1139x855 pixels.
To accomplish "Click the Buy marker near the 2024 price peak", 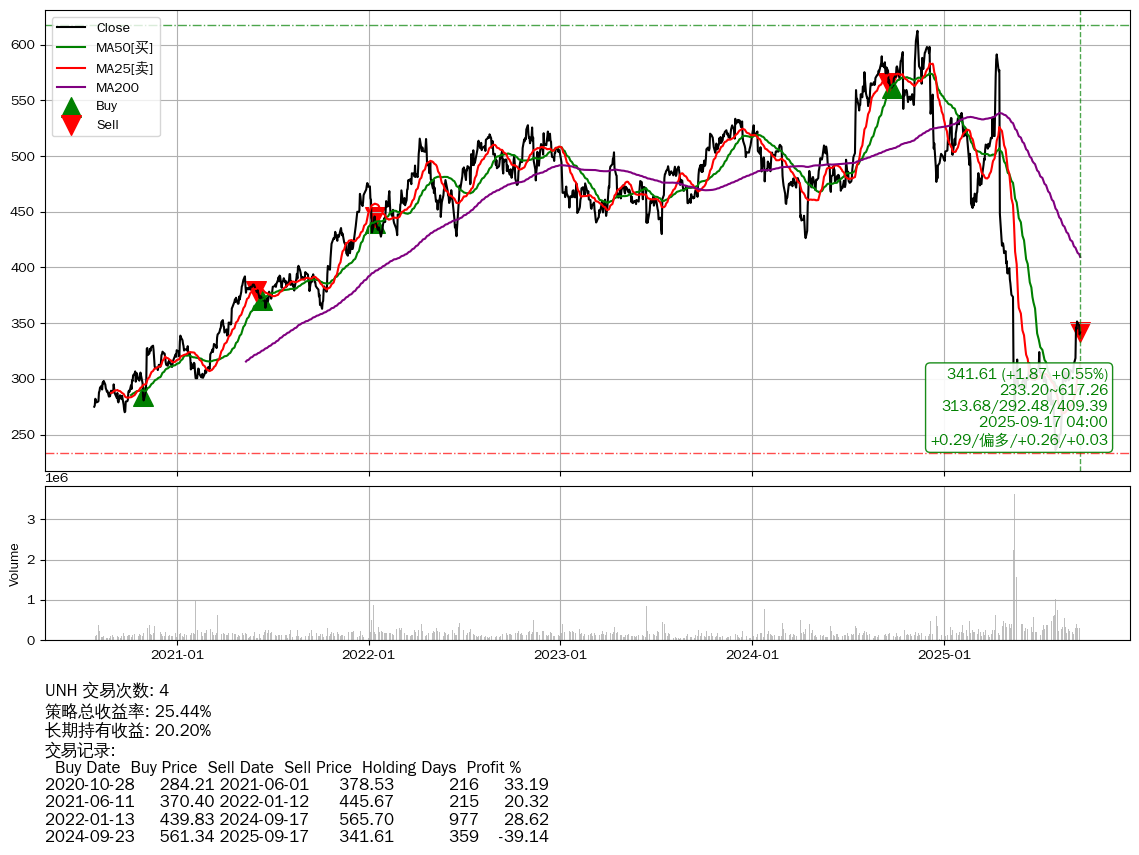I will [x=892, y=89].
